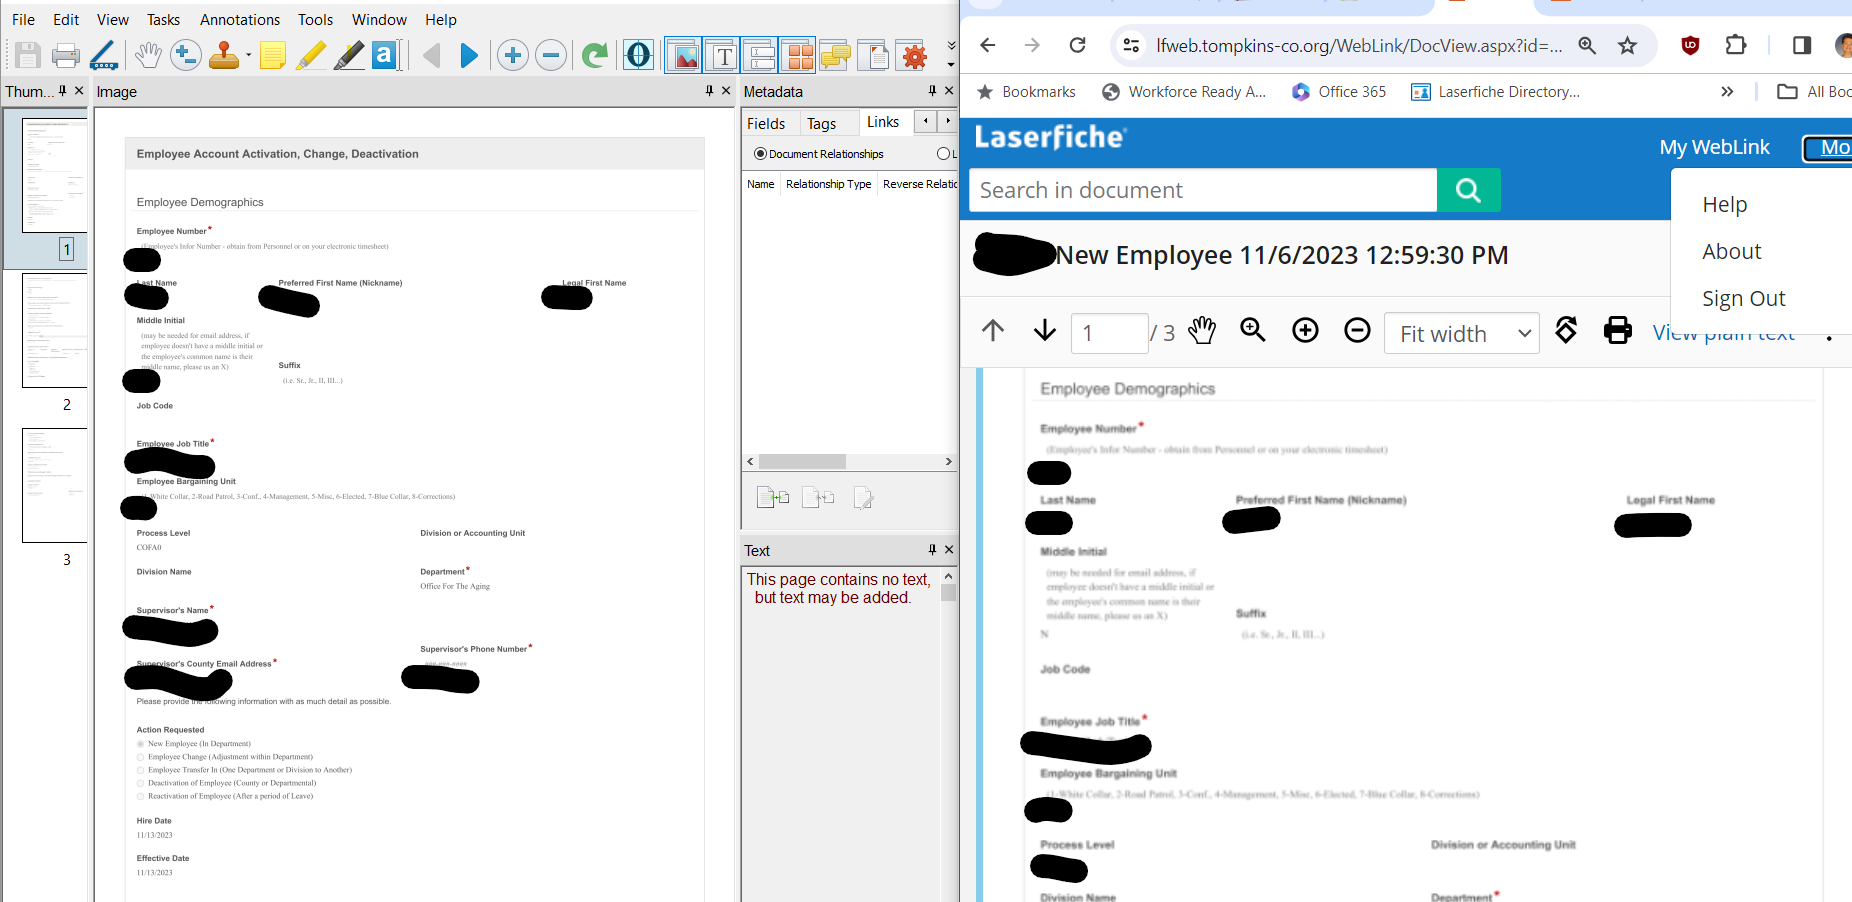Click the My WebLink link
Image resolution: width=1852 pixels, height=902 pixels.
(x=1714, y=147)
